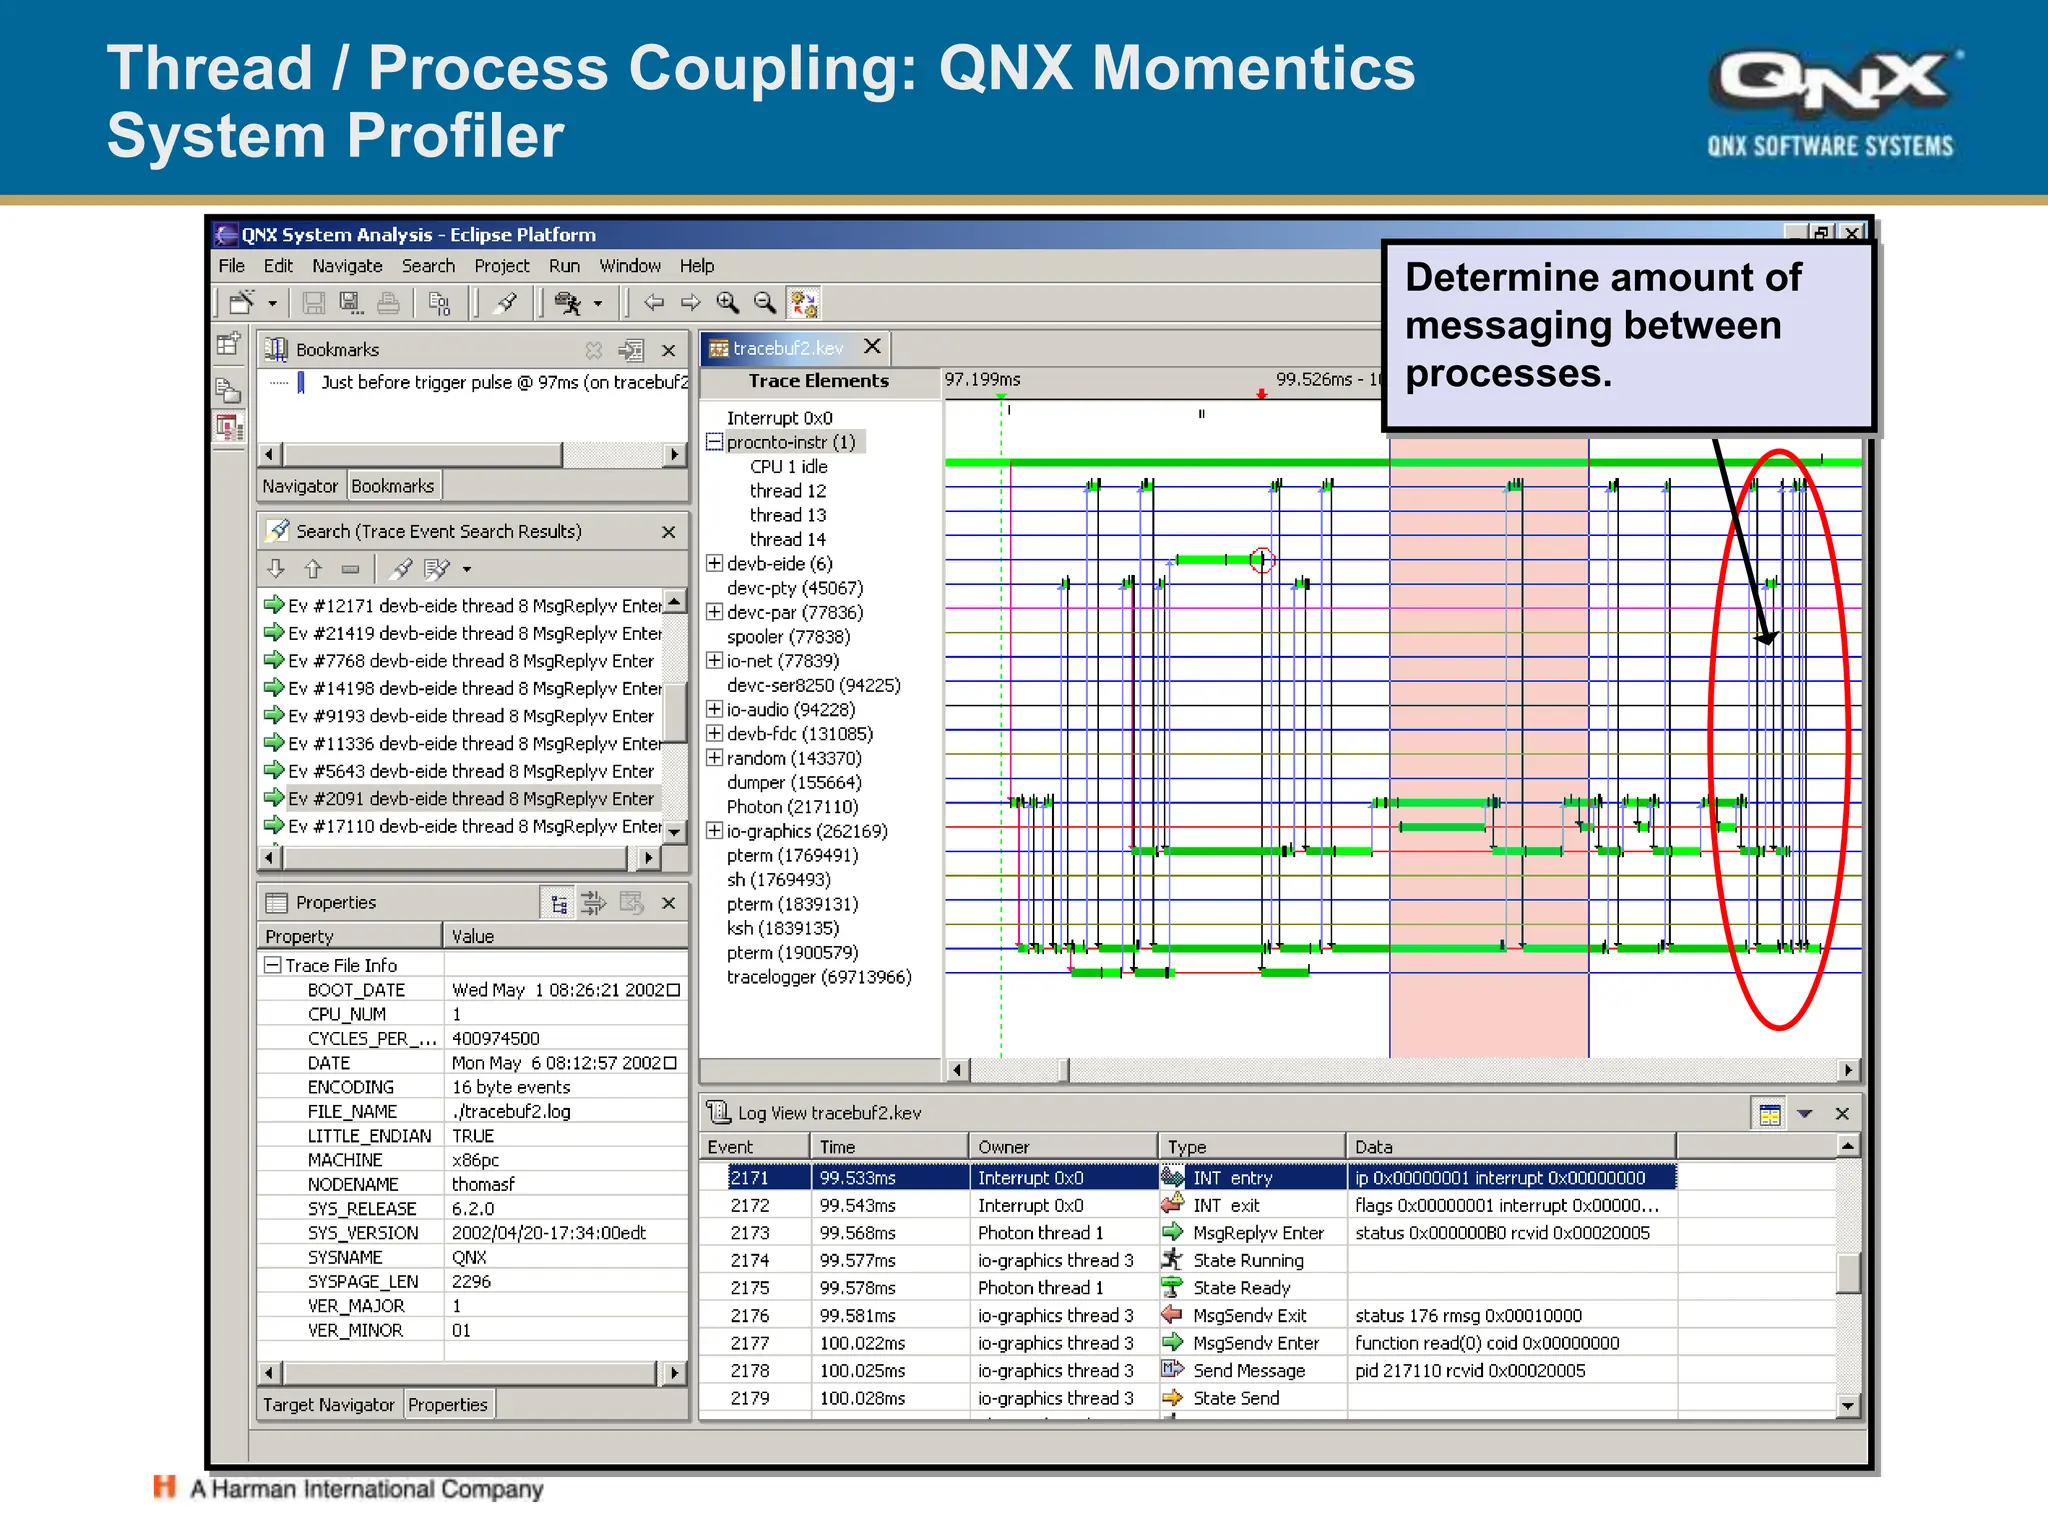Click the binary data toolbar icon

pyautogui.click(x=439, y=302)
